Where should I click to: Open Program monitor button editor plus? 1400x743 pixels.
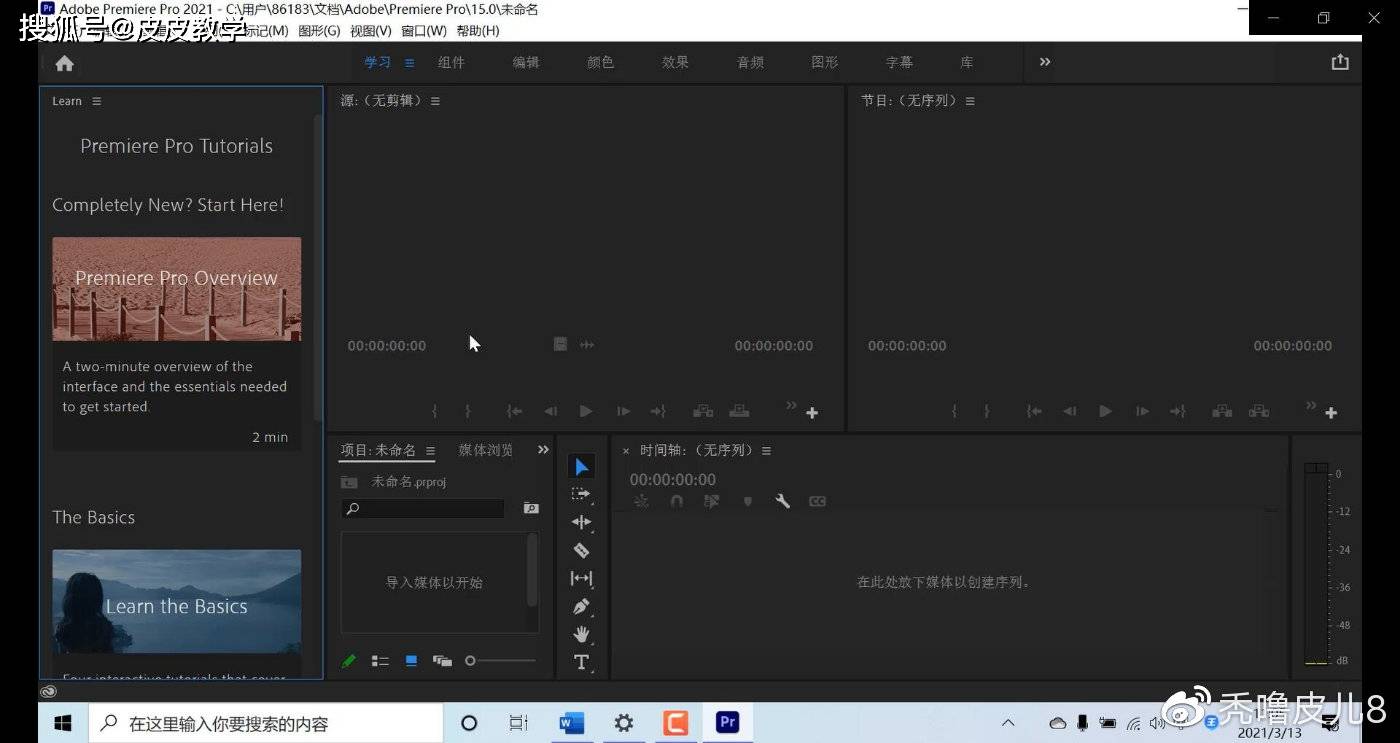1331,413
